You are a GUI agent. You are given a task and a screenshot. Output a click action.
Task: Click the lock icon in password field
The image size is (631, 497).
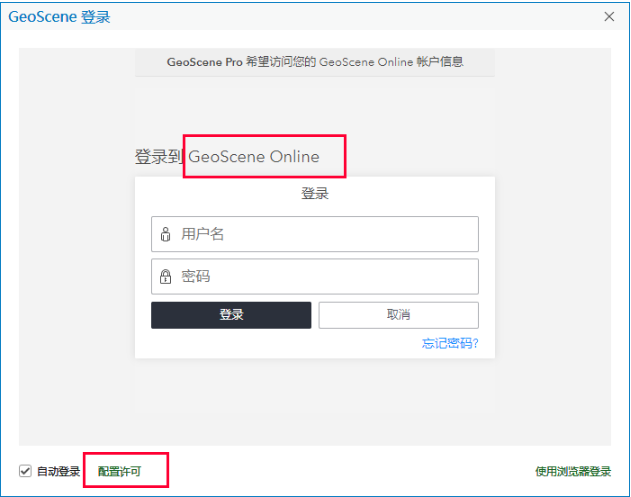point(165,276)
